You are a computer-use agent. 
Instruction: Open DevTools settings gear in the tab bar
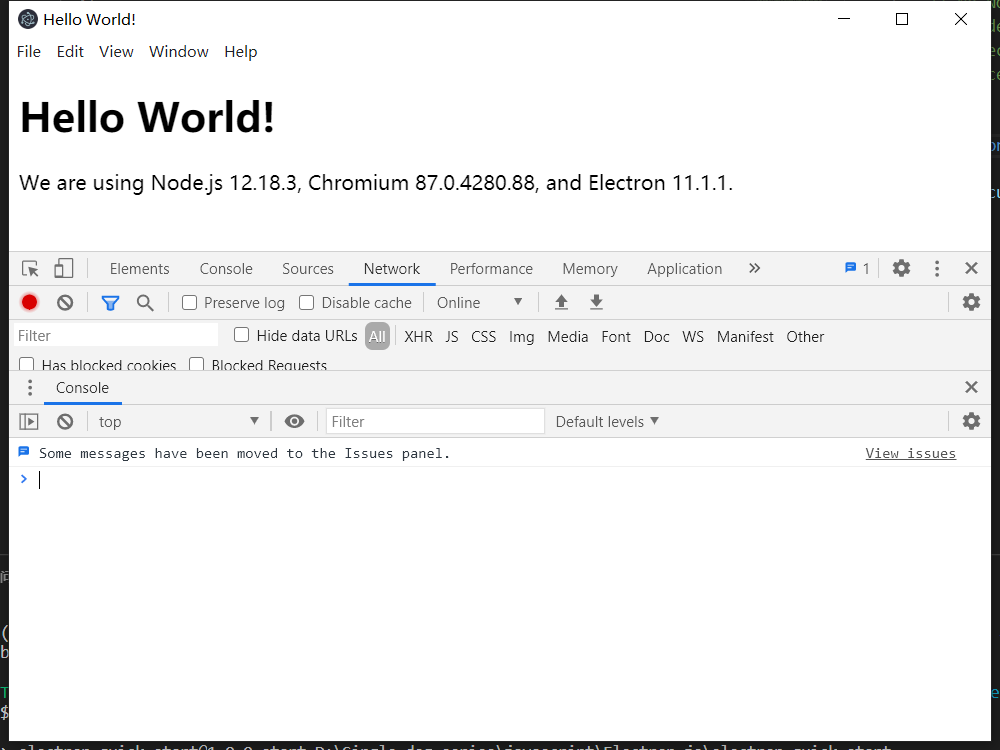click(901, 268)
